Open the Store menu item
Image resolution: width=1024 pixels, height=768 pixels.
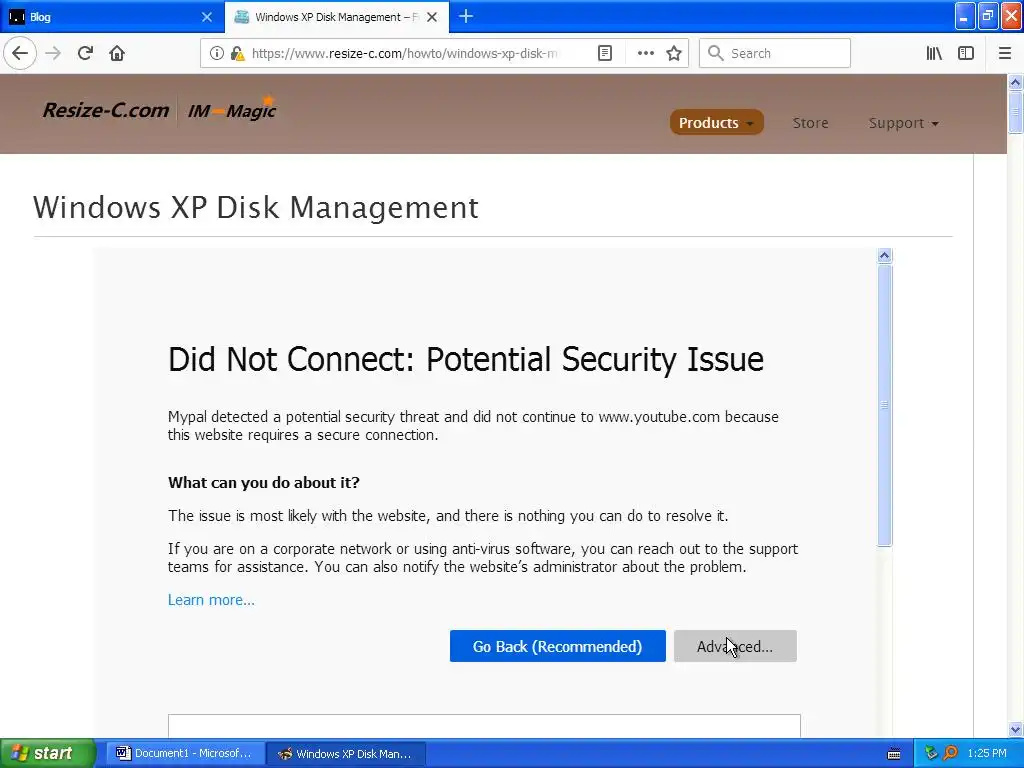coord(810,123)
